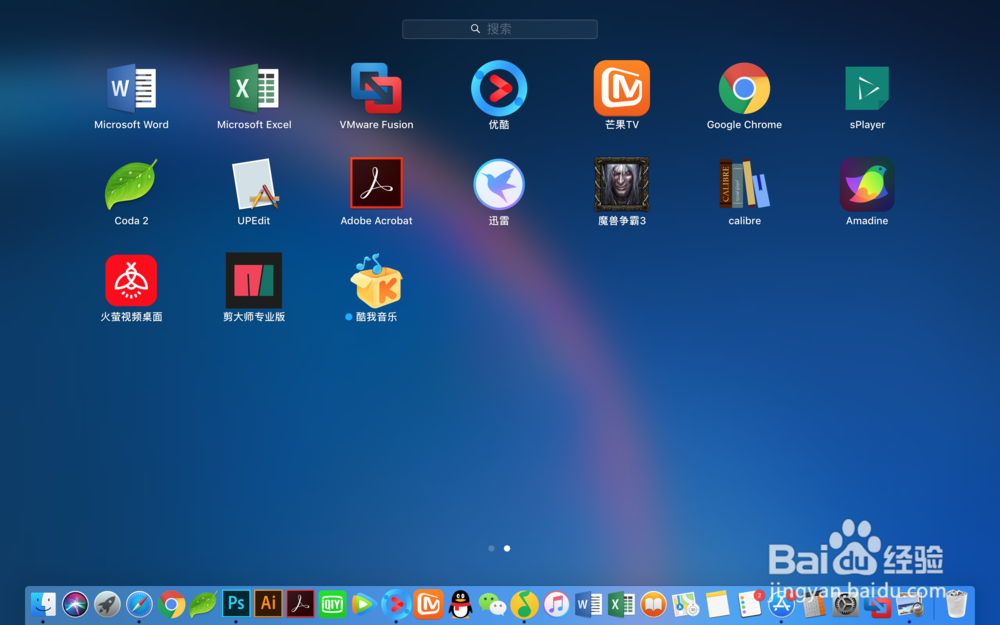Image resolution: width=1000 pixels, height=625 pixels.
Task: Click the Launchpad search field
Action: coord(499,29)
